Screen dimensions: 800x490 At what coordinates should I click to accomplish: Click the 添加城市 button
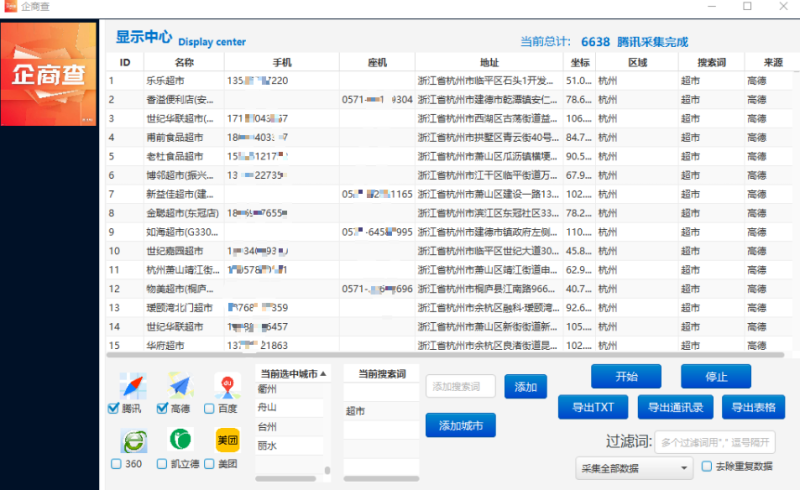pyautogui.click(x=461, y=425)
